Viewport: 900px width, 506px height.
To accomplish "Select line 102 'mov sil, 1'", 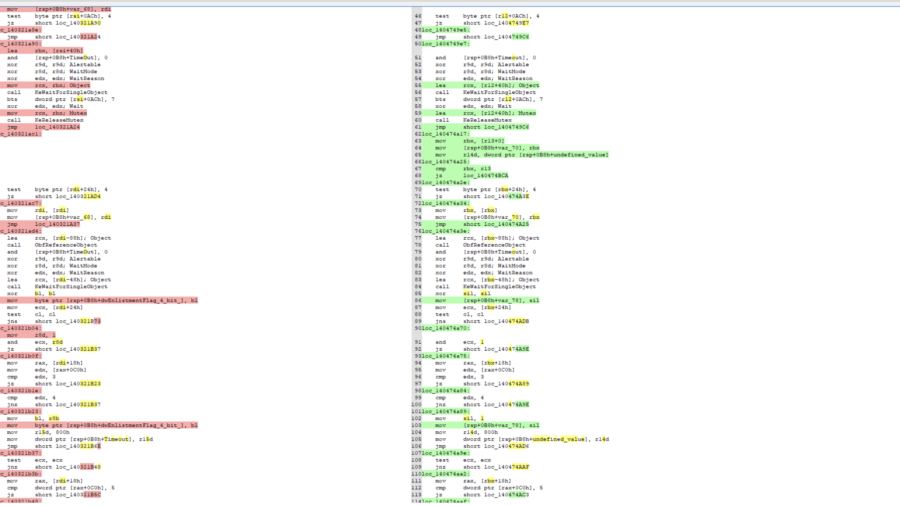I will [x=459, y=418].
